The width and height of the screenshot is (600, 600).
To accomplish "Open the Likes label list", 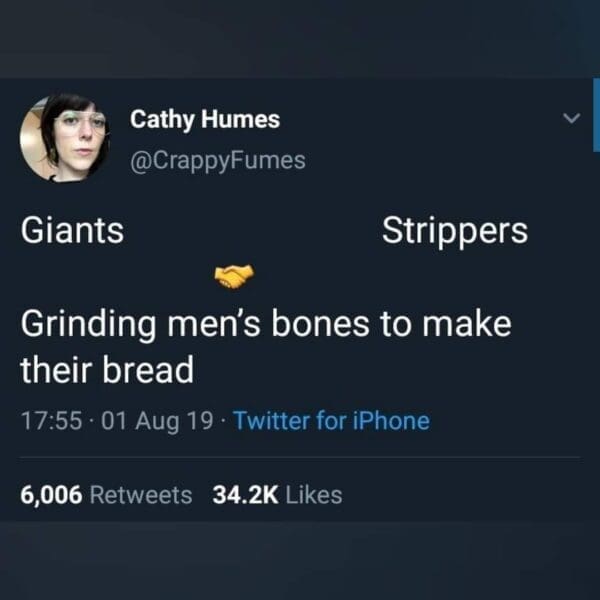I will [x=314, y=495].
